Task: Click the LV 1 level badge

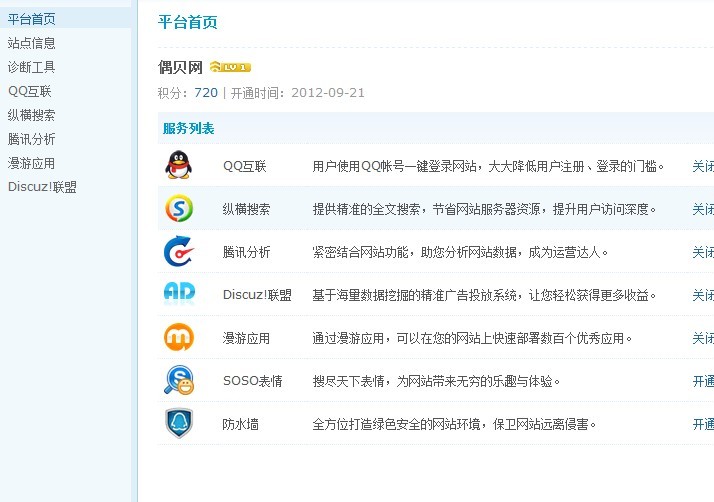Action: coord(230,67)
